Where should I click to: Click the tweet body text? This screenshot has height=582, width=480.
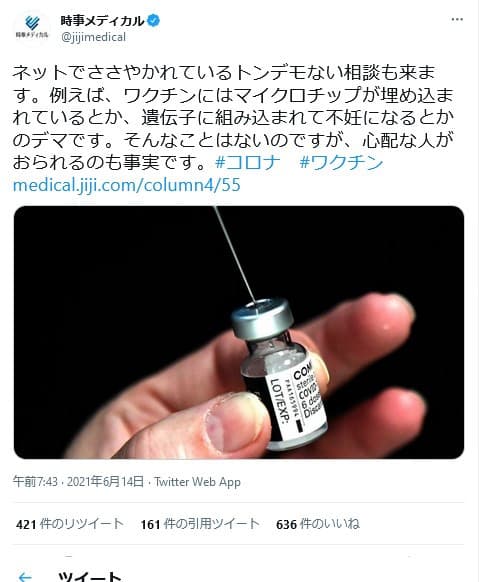click(x=233, y=117)
